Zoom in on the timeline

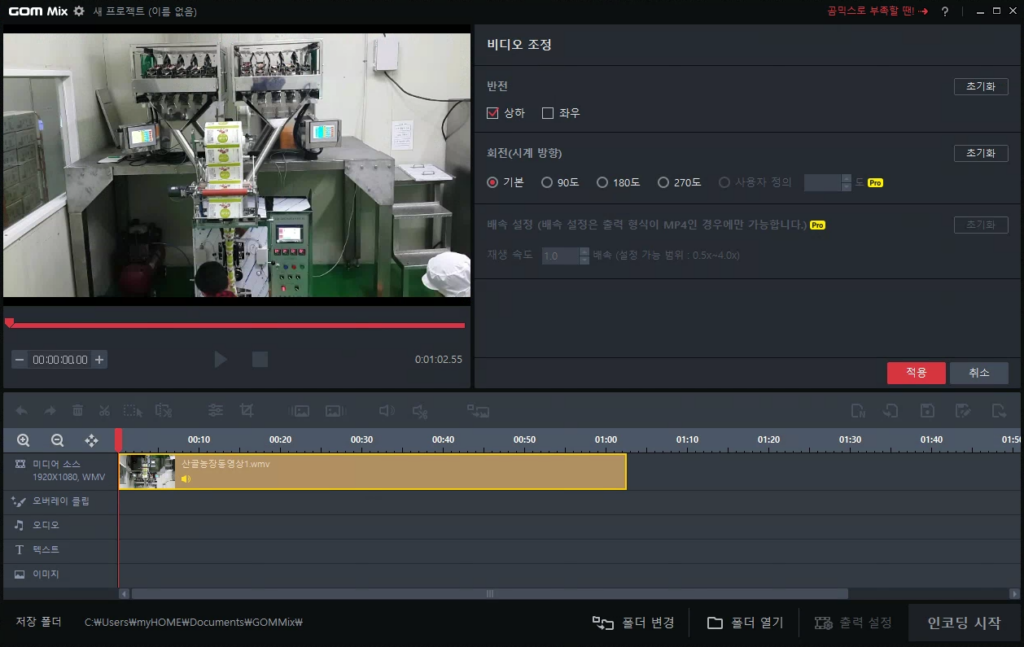(x=23, y=440)
